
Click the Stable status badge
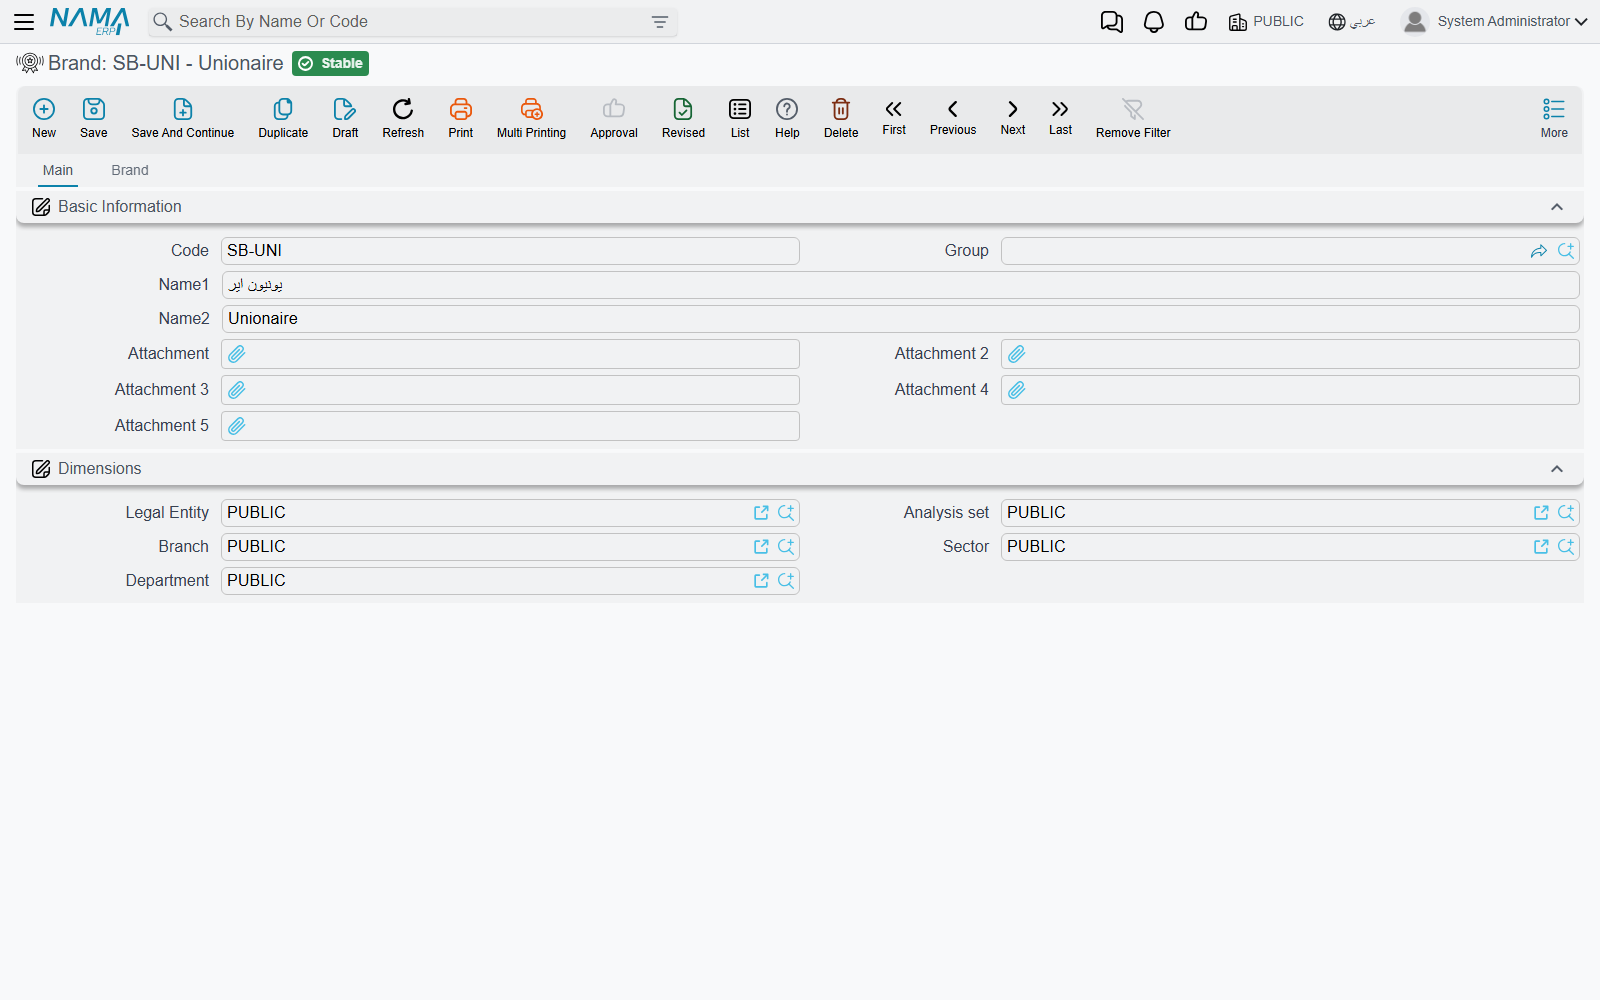pyautogui.click(x=331, y=64)
